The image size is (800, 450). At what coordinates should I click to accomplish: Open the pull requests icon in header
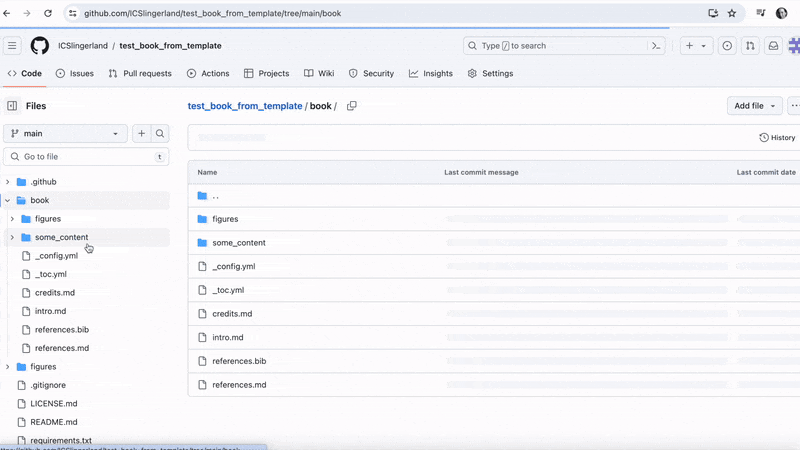click(x=750, y=46)
